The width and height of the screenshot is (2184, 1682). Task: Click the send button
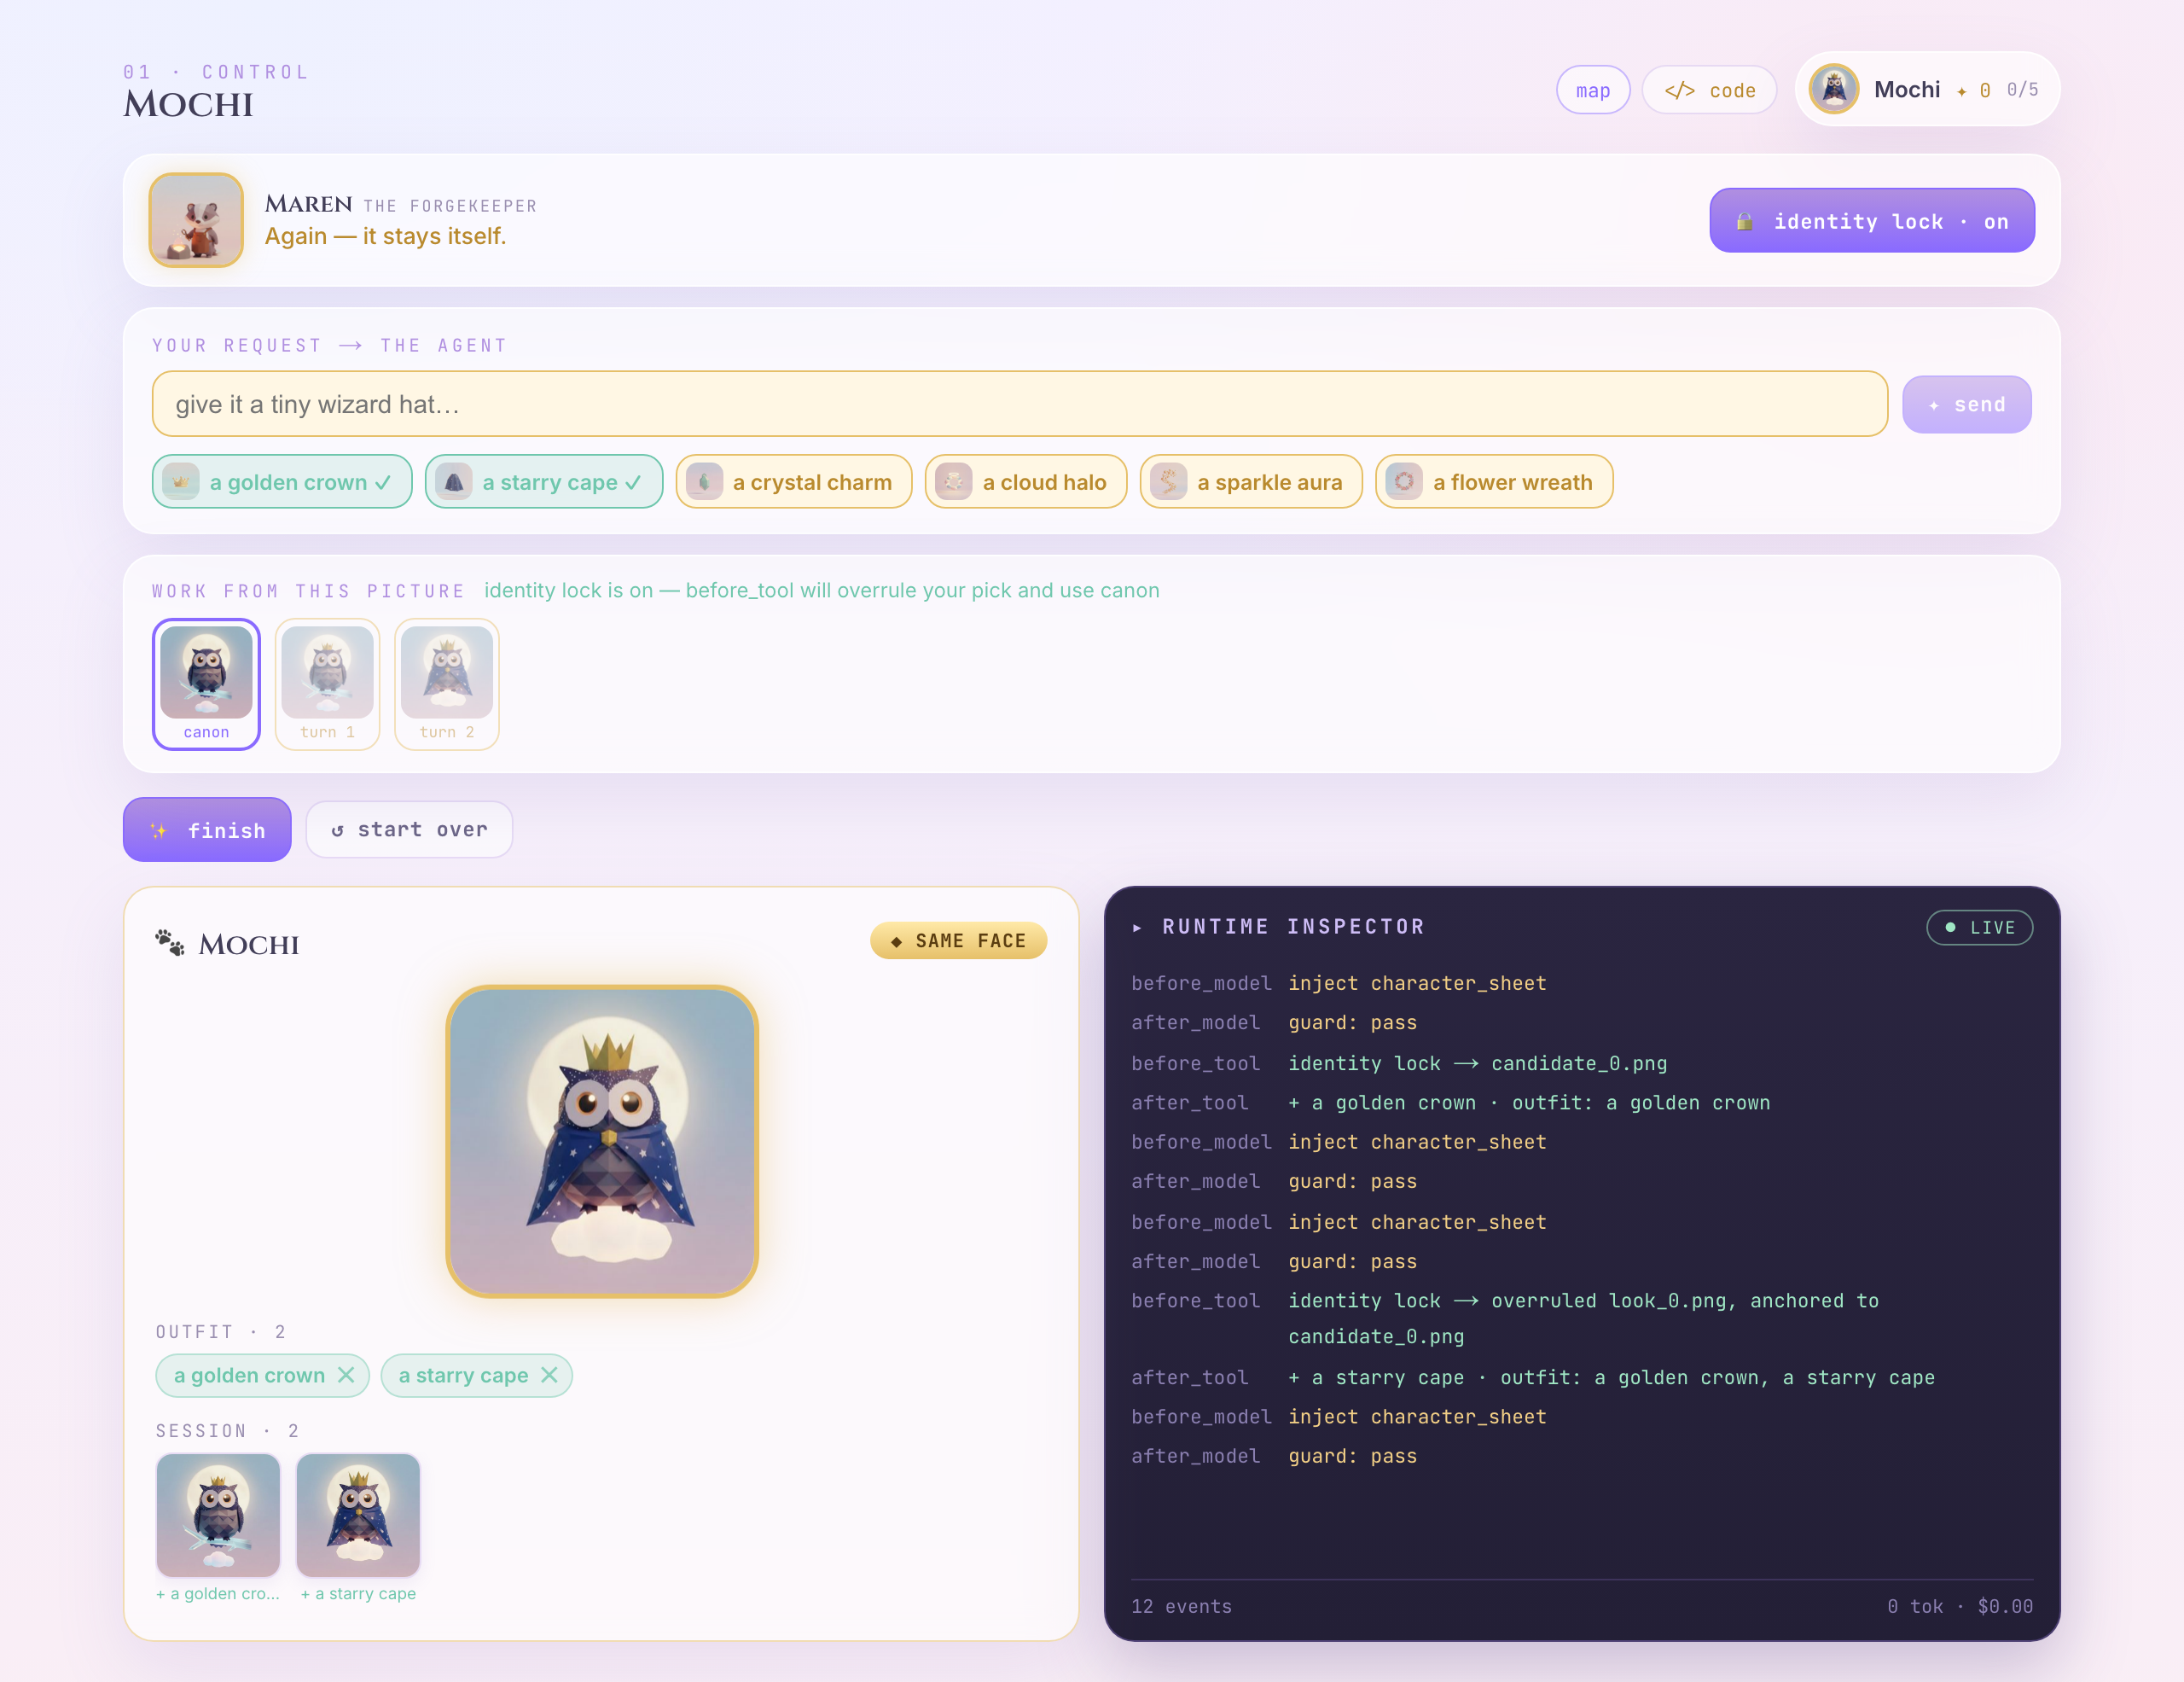[1966, 405]
